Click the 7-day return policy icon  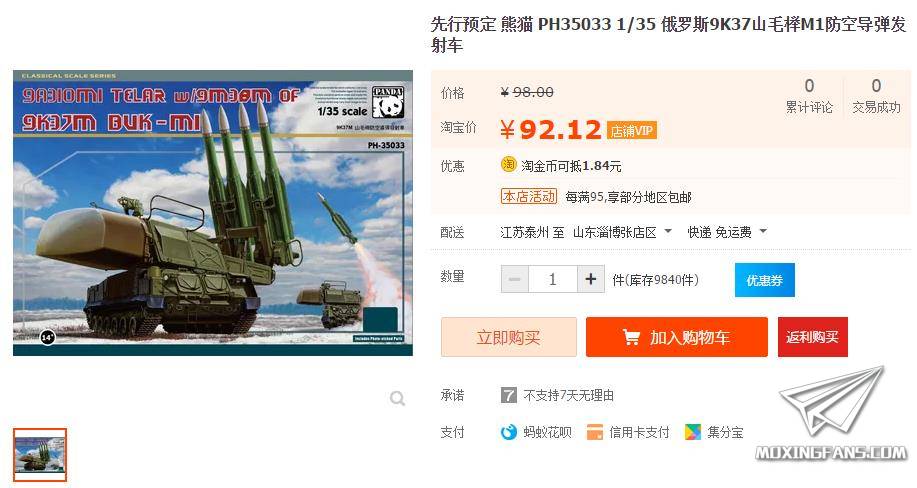pyautogui.click(x=509, y=395)
